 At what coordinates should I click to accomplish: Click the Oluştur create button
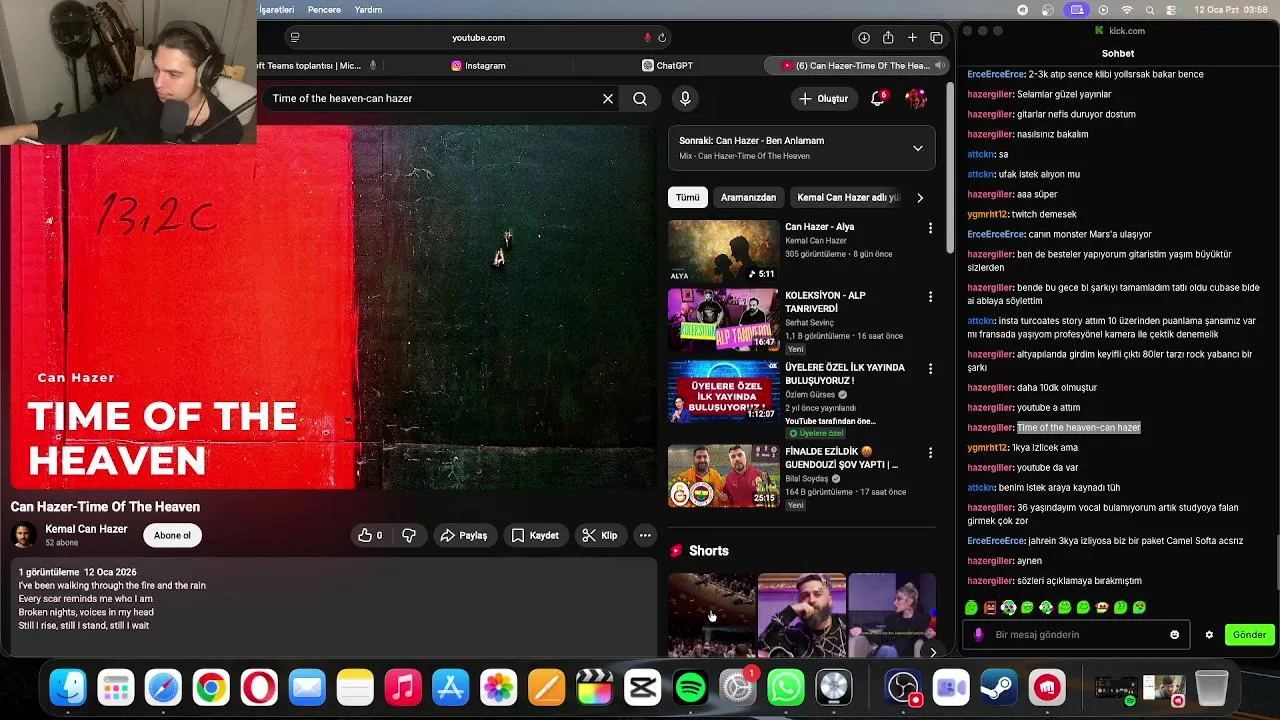(x=823, y=98)
